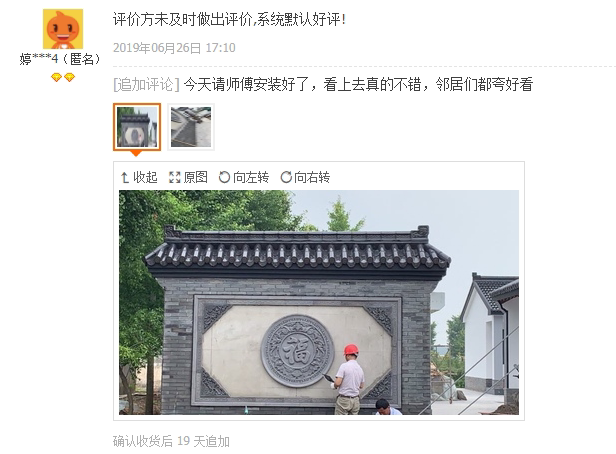Select the first thumbnail of the wall
The image size is (616, 454).
pos(137,127)
